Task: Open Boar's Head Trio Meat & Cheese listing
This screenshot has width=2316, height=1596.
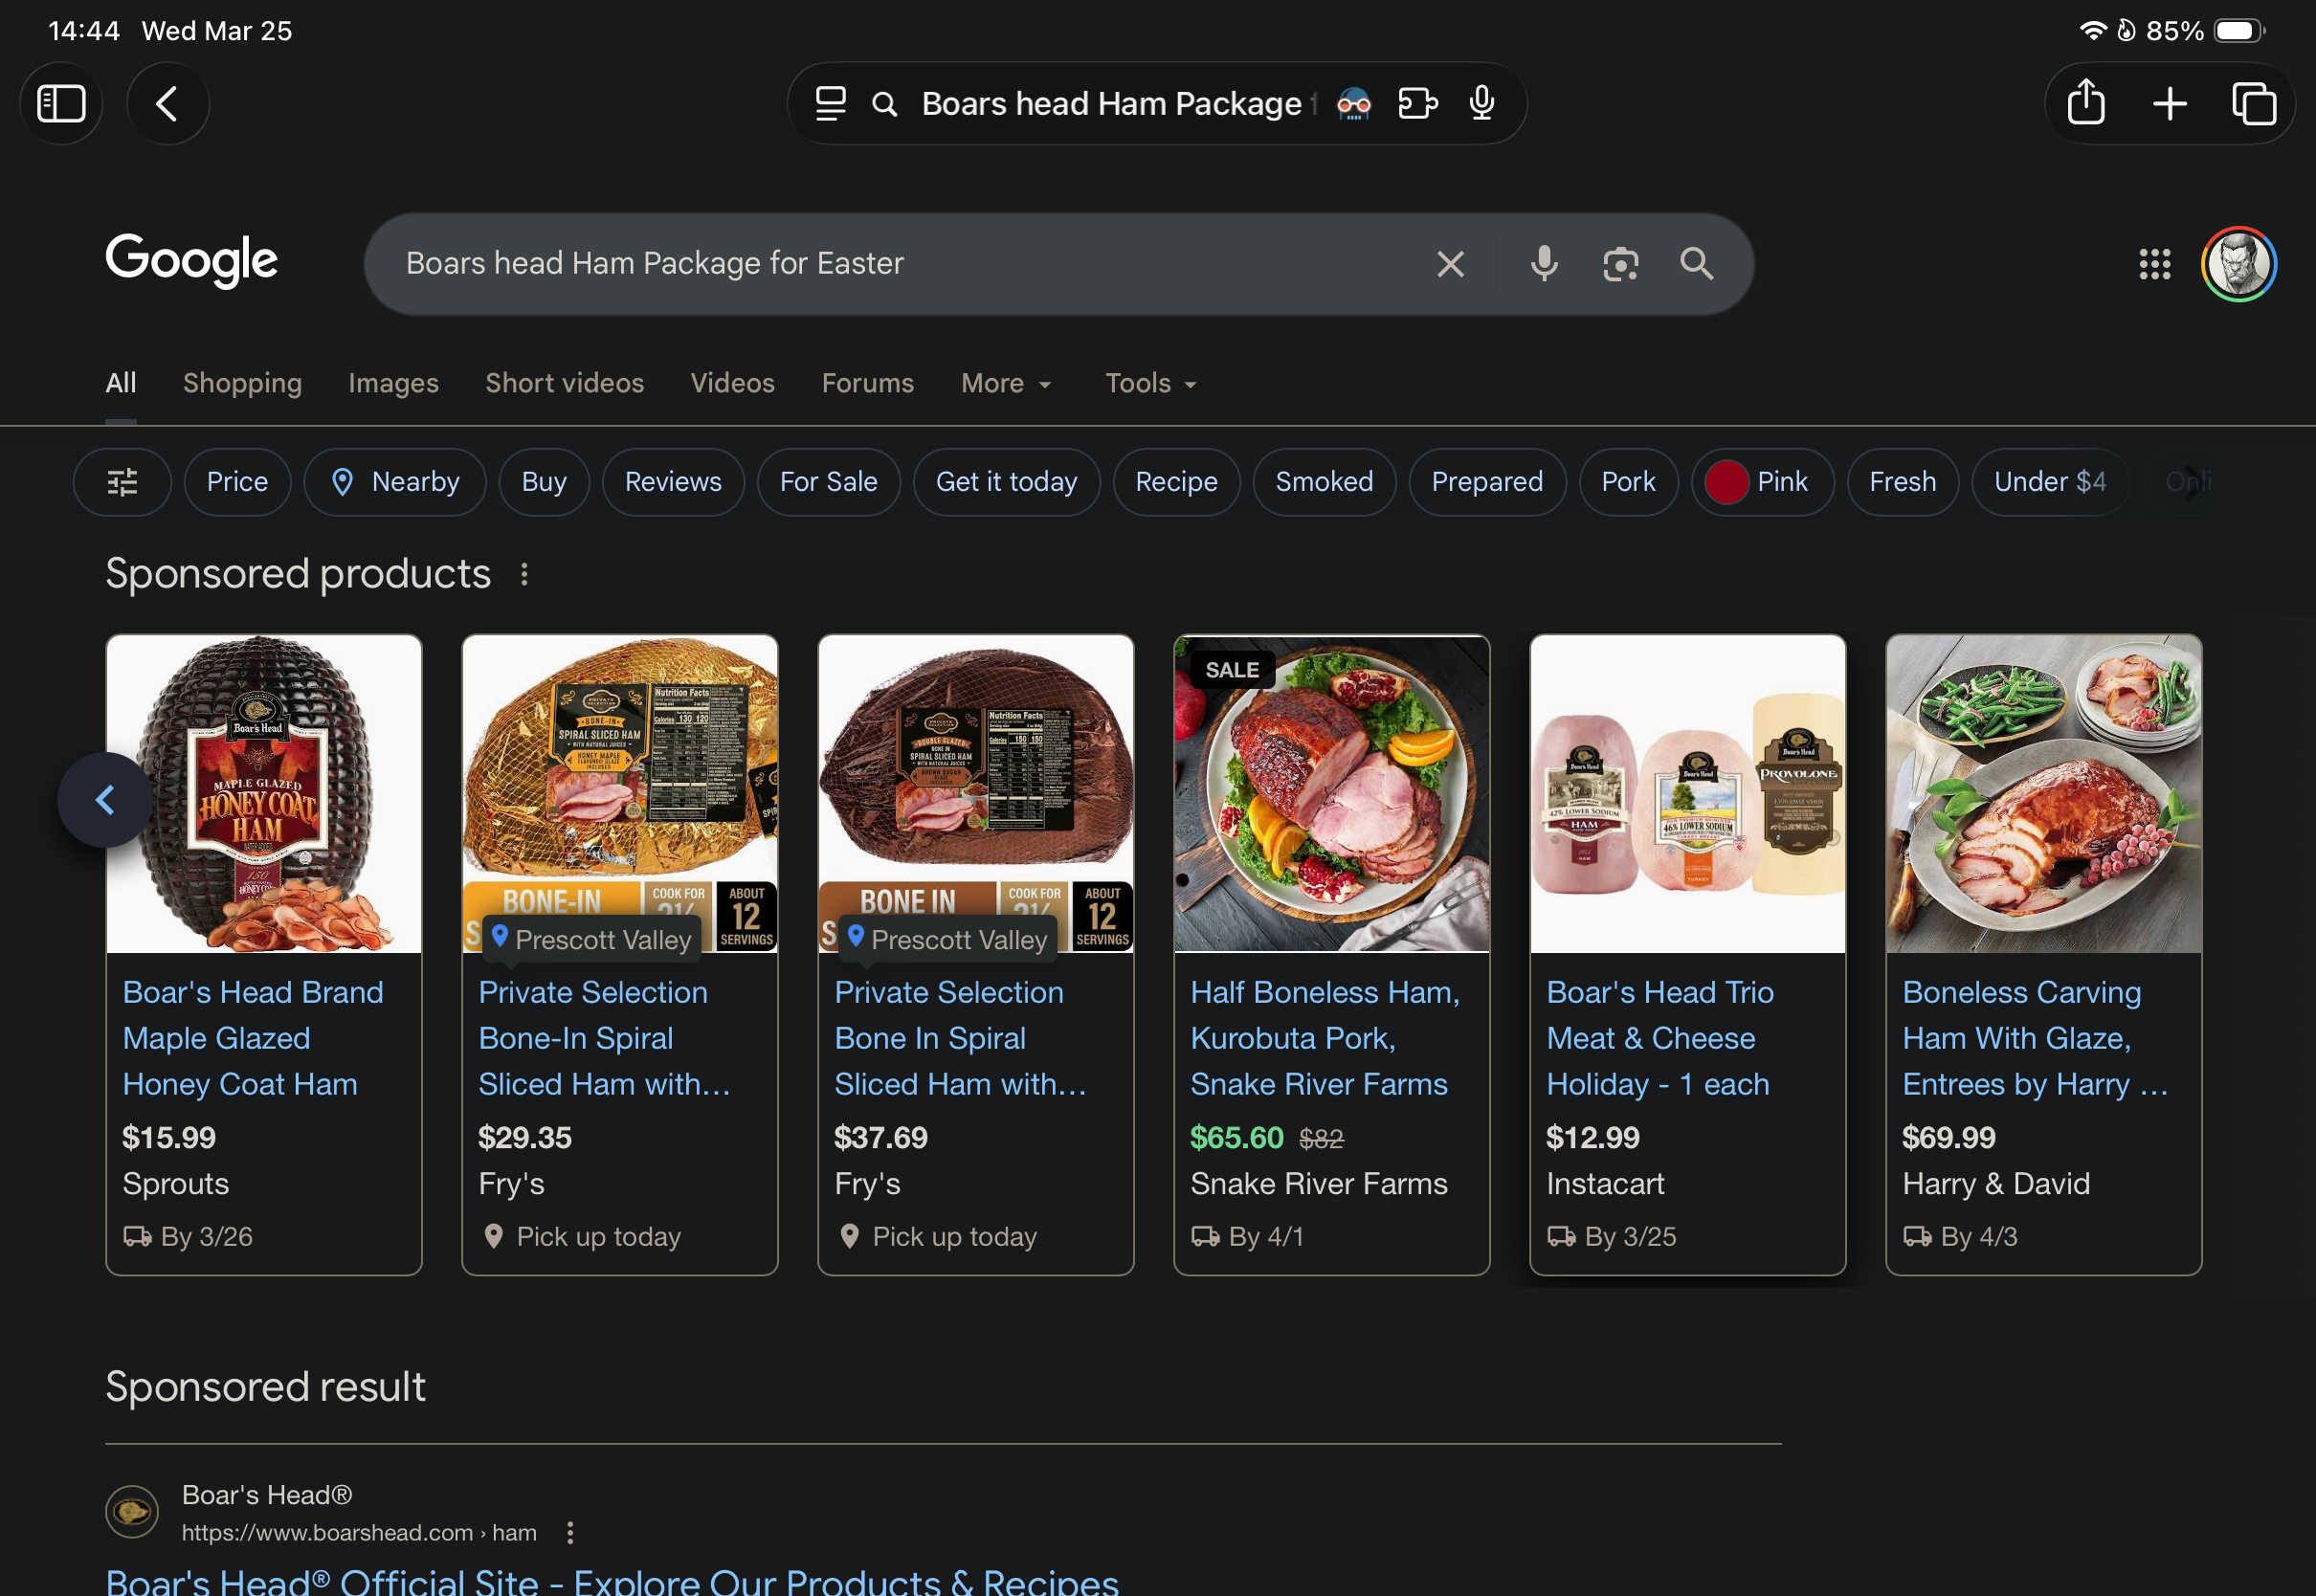Action: coord(1660,1038)
